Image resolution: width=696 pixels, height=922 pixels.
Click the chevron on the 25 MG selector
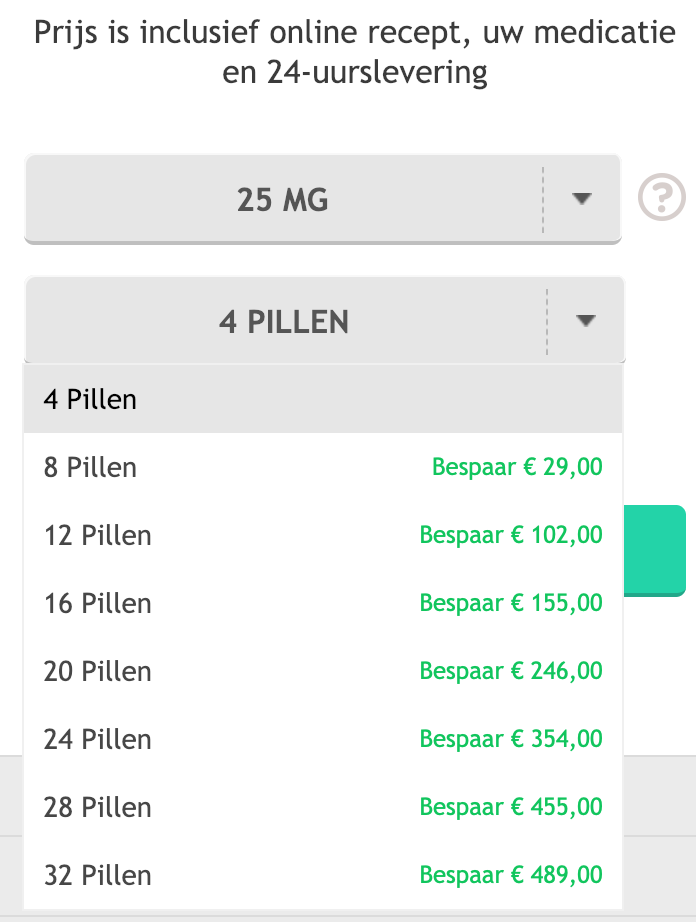(x=583, y=199)
